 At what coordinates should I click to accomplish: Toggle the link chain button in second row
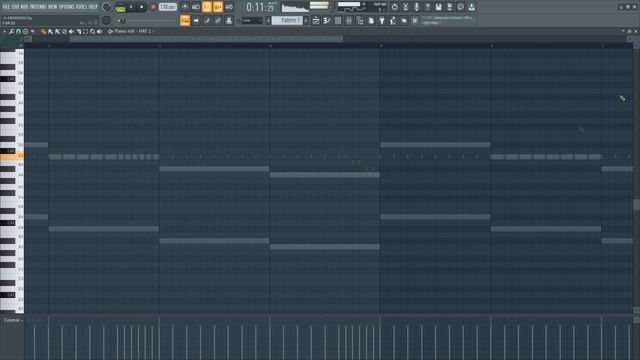218,20
